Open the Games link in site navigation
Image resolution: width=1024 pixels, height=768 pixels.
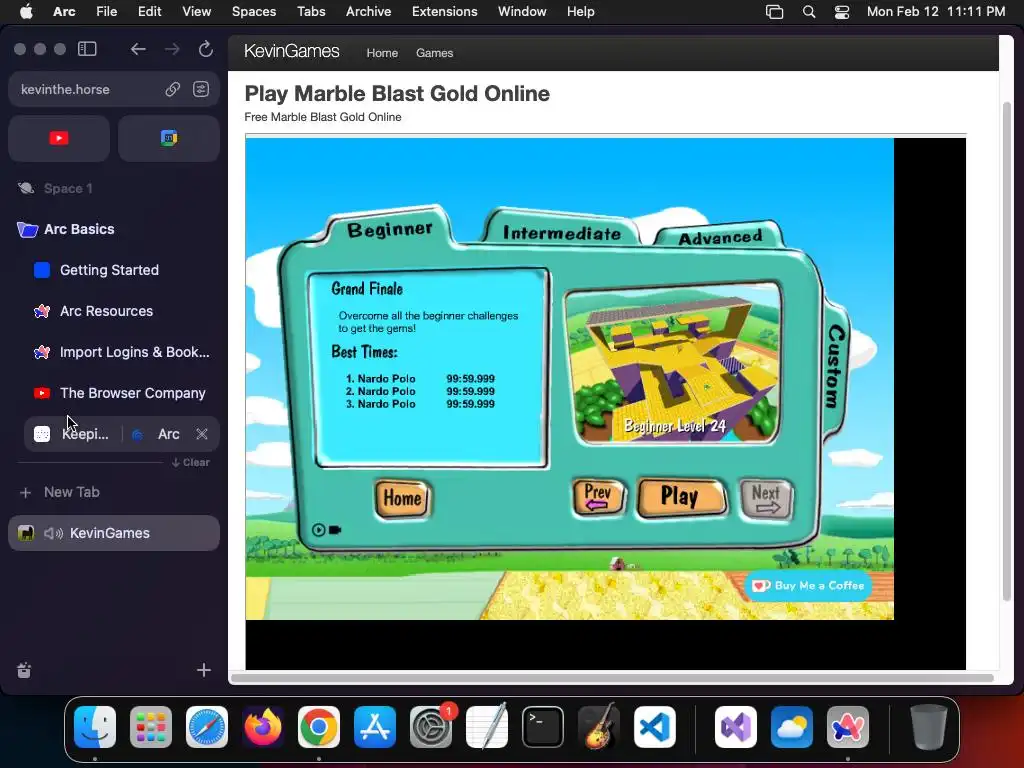(434, 53)
